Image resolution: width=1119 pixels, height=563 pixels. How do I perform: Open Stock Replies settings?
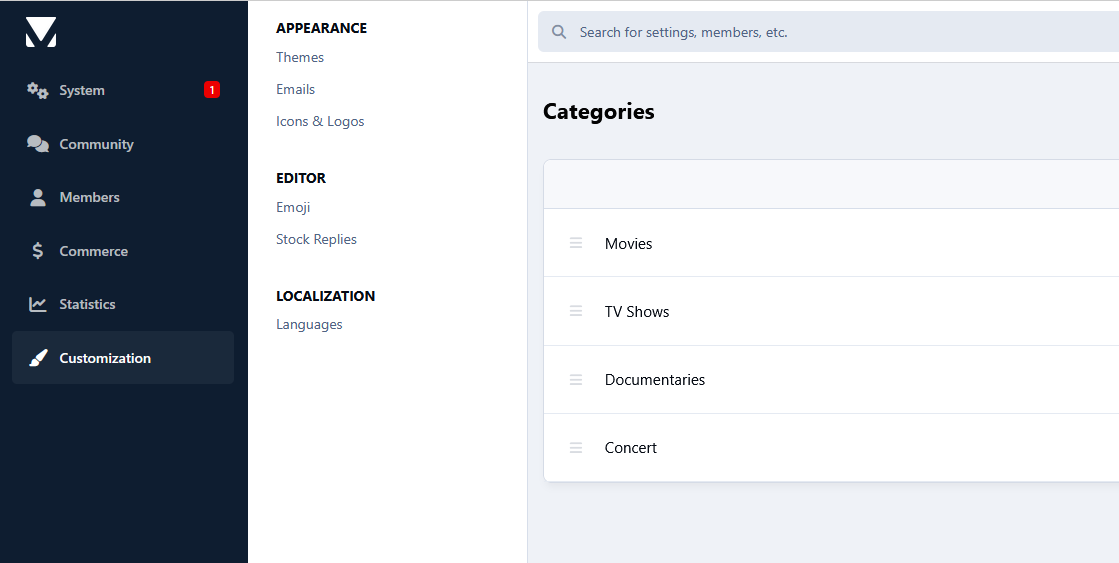[x=316, y=239]
